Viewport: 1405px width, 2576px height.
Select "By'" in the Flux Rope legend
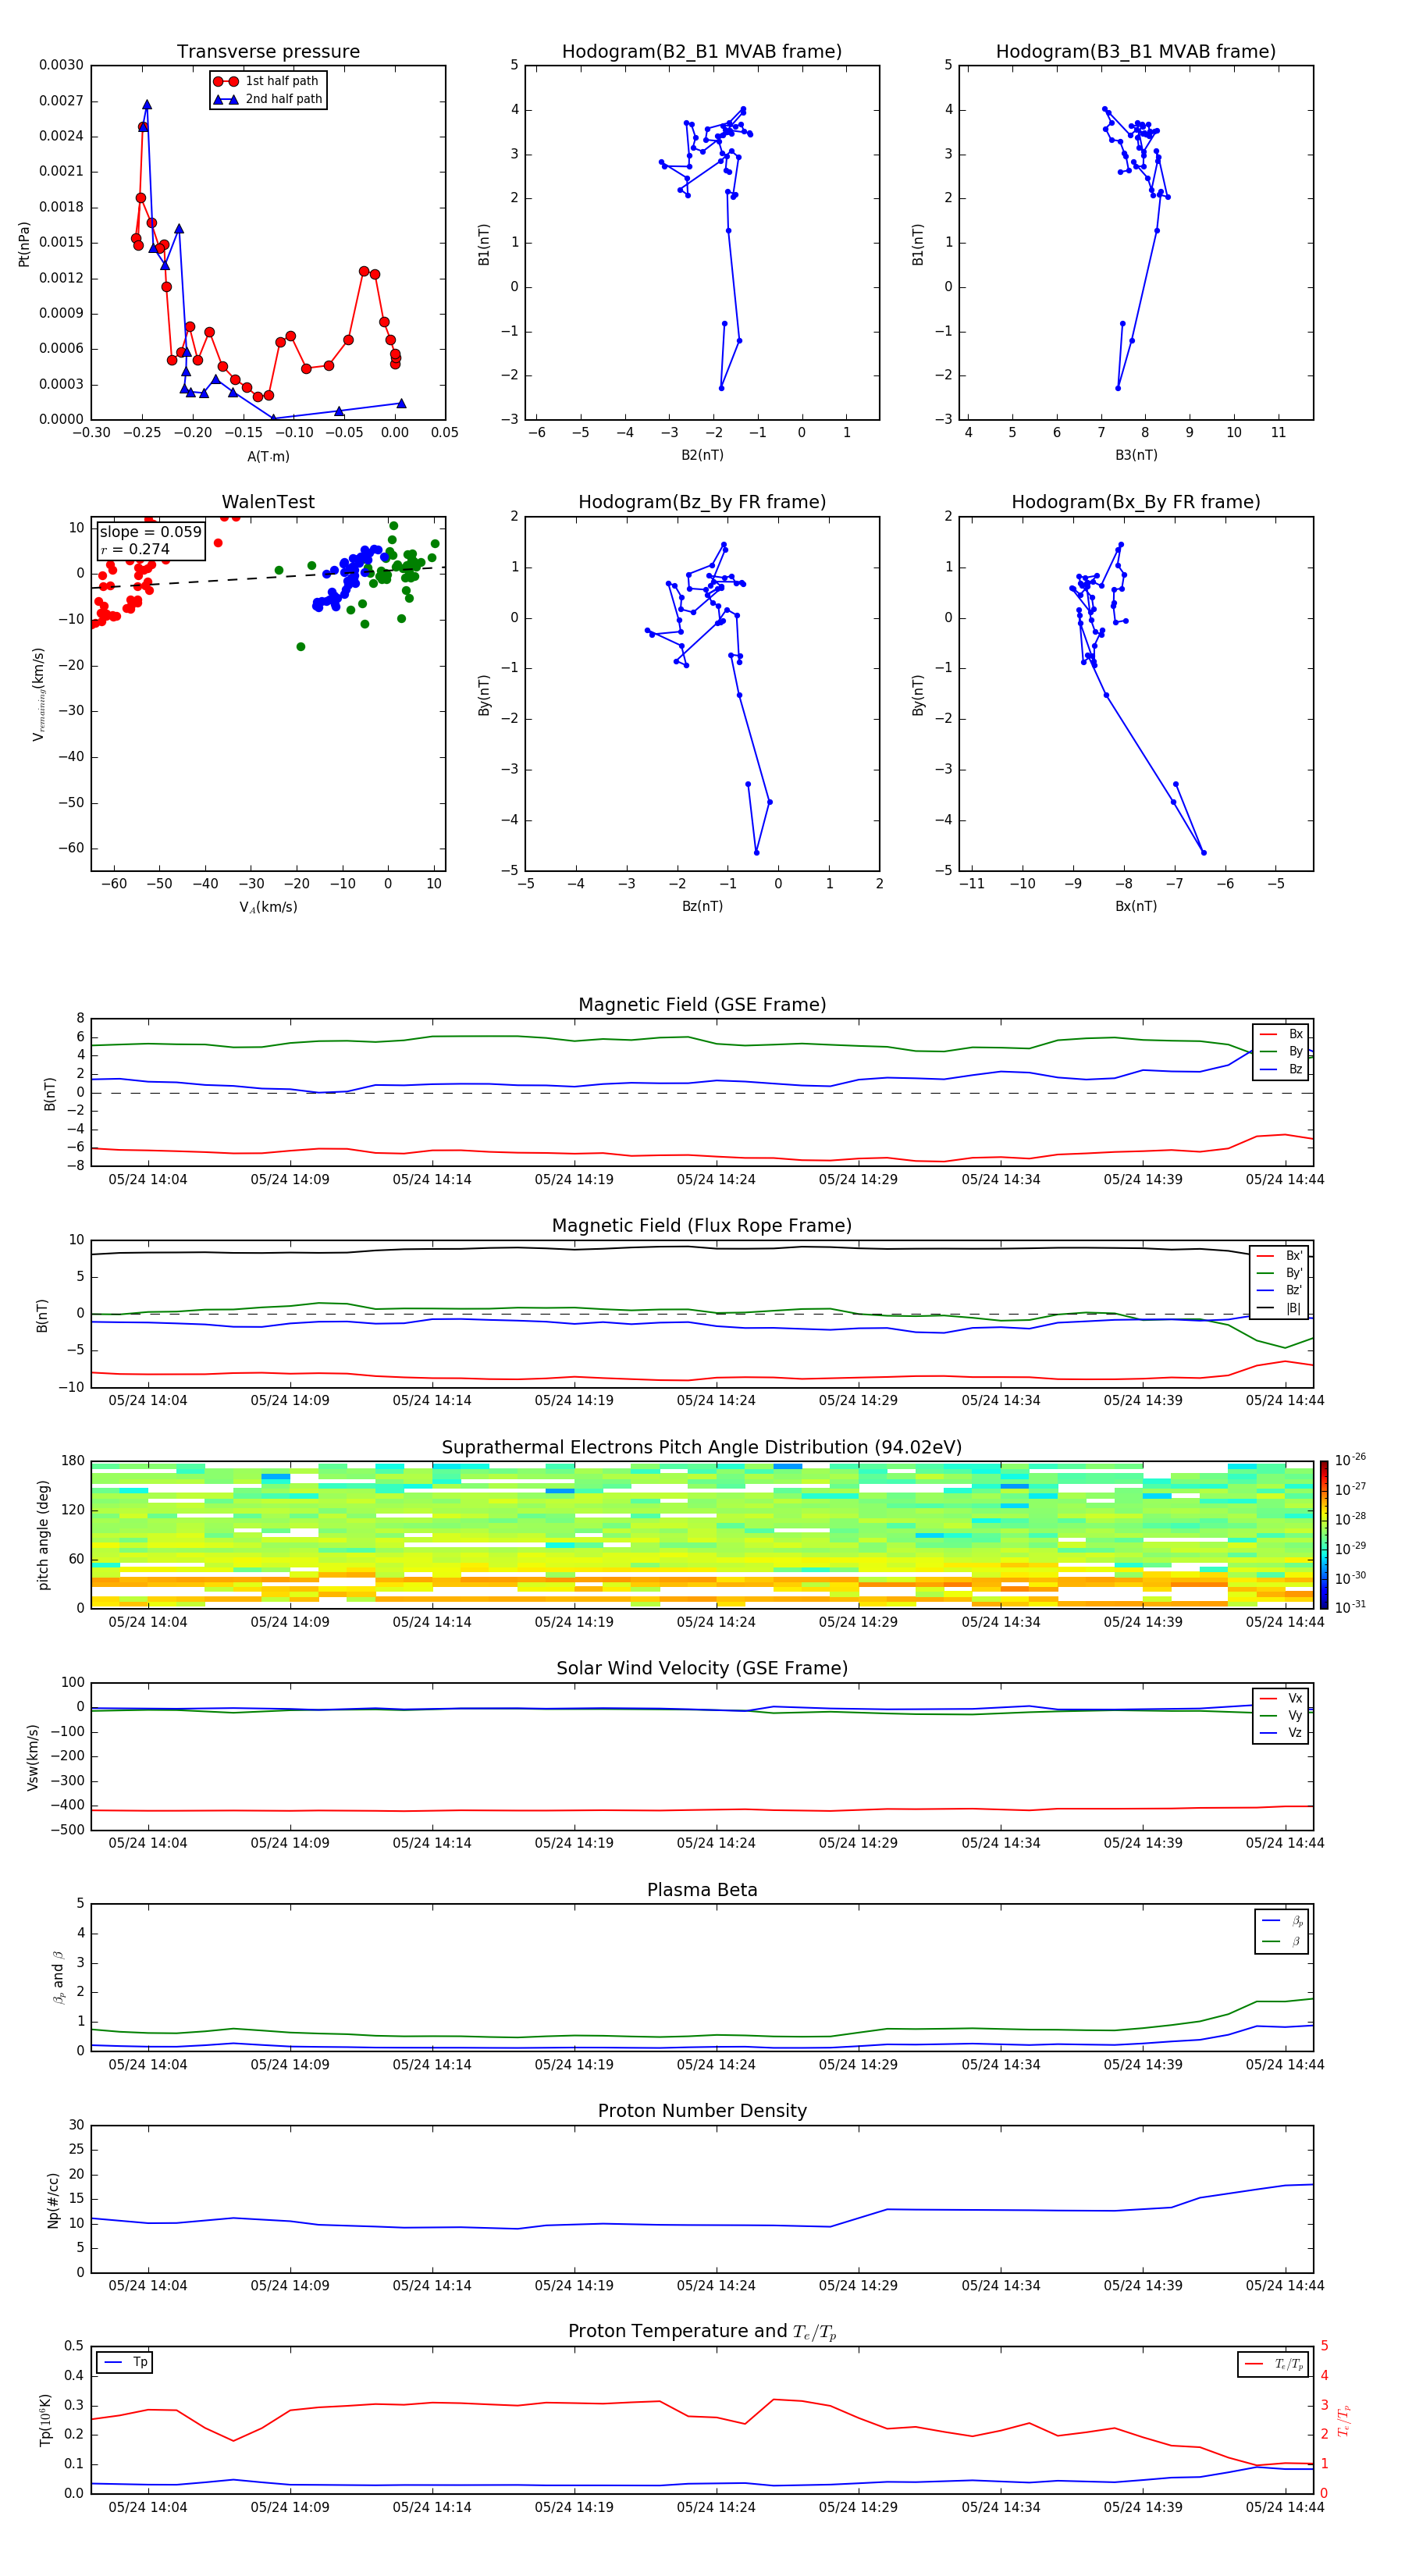(x=1280, y=1273)
